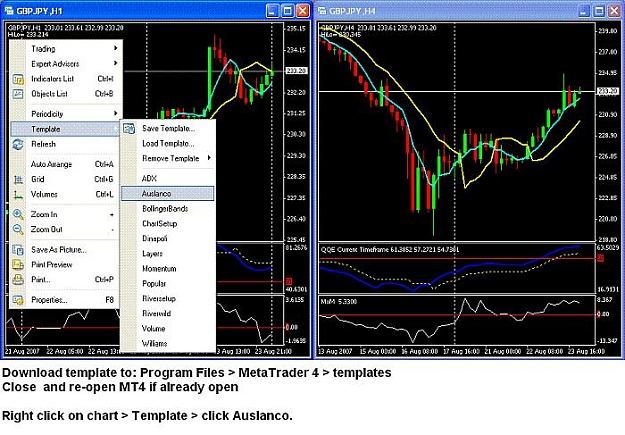This screenshot has width=625, height=435.
Task: Click the Zoom In magnifier icon
Action: pos(18,215)
